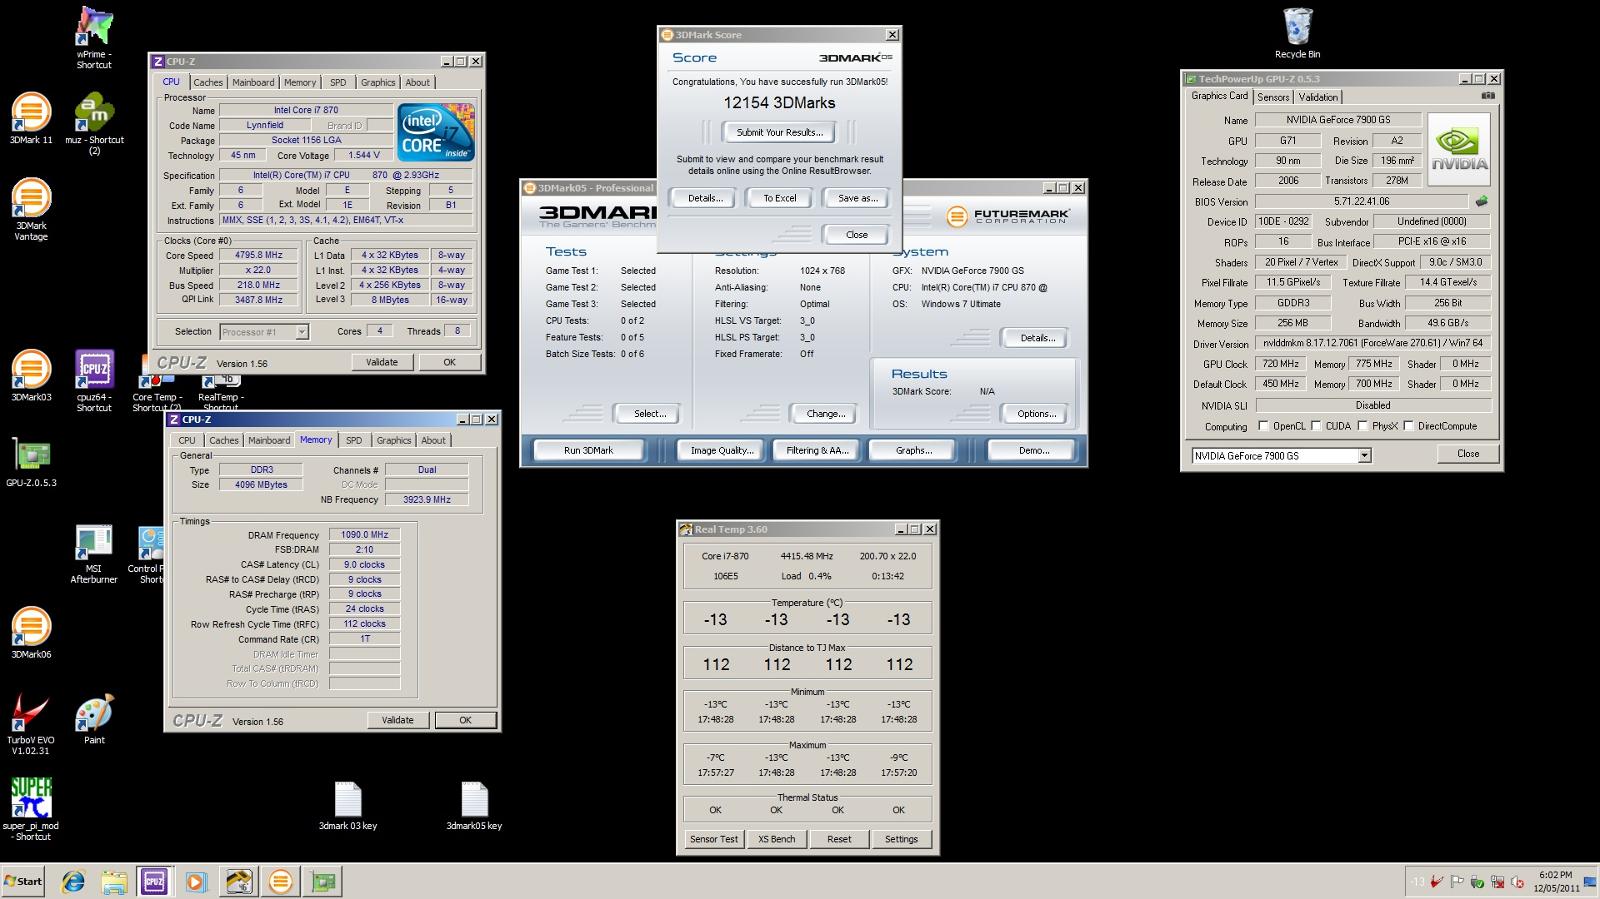Click Close button in GPU-Z
This screenshot has width=1600, height=899.
[1467, 454]
